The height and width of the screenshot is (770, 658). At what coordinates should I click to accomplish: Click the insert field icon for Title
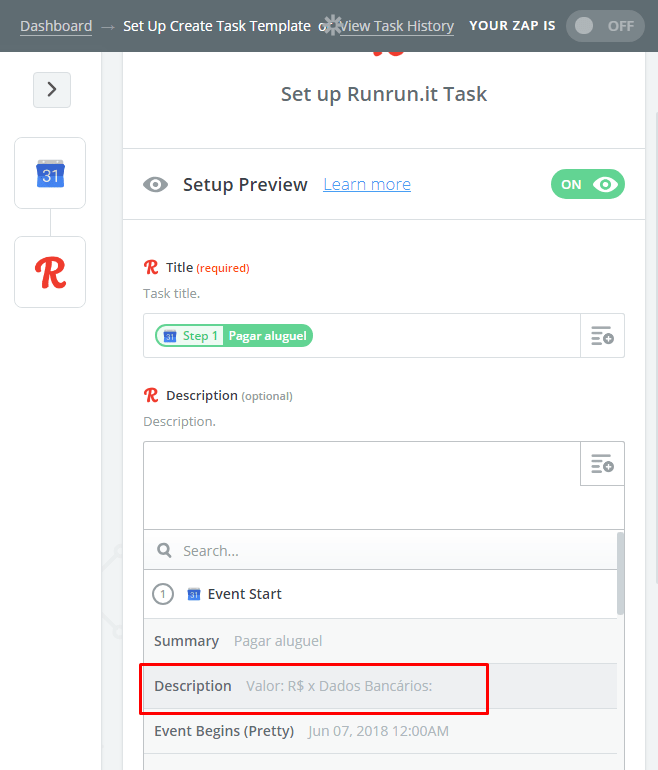tap(602, 336)
